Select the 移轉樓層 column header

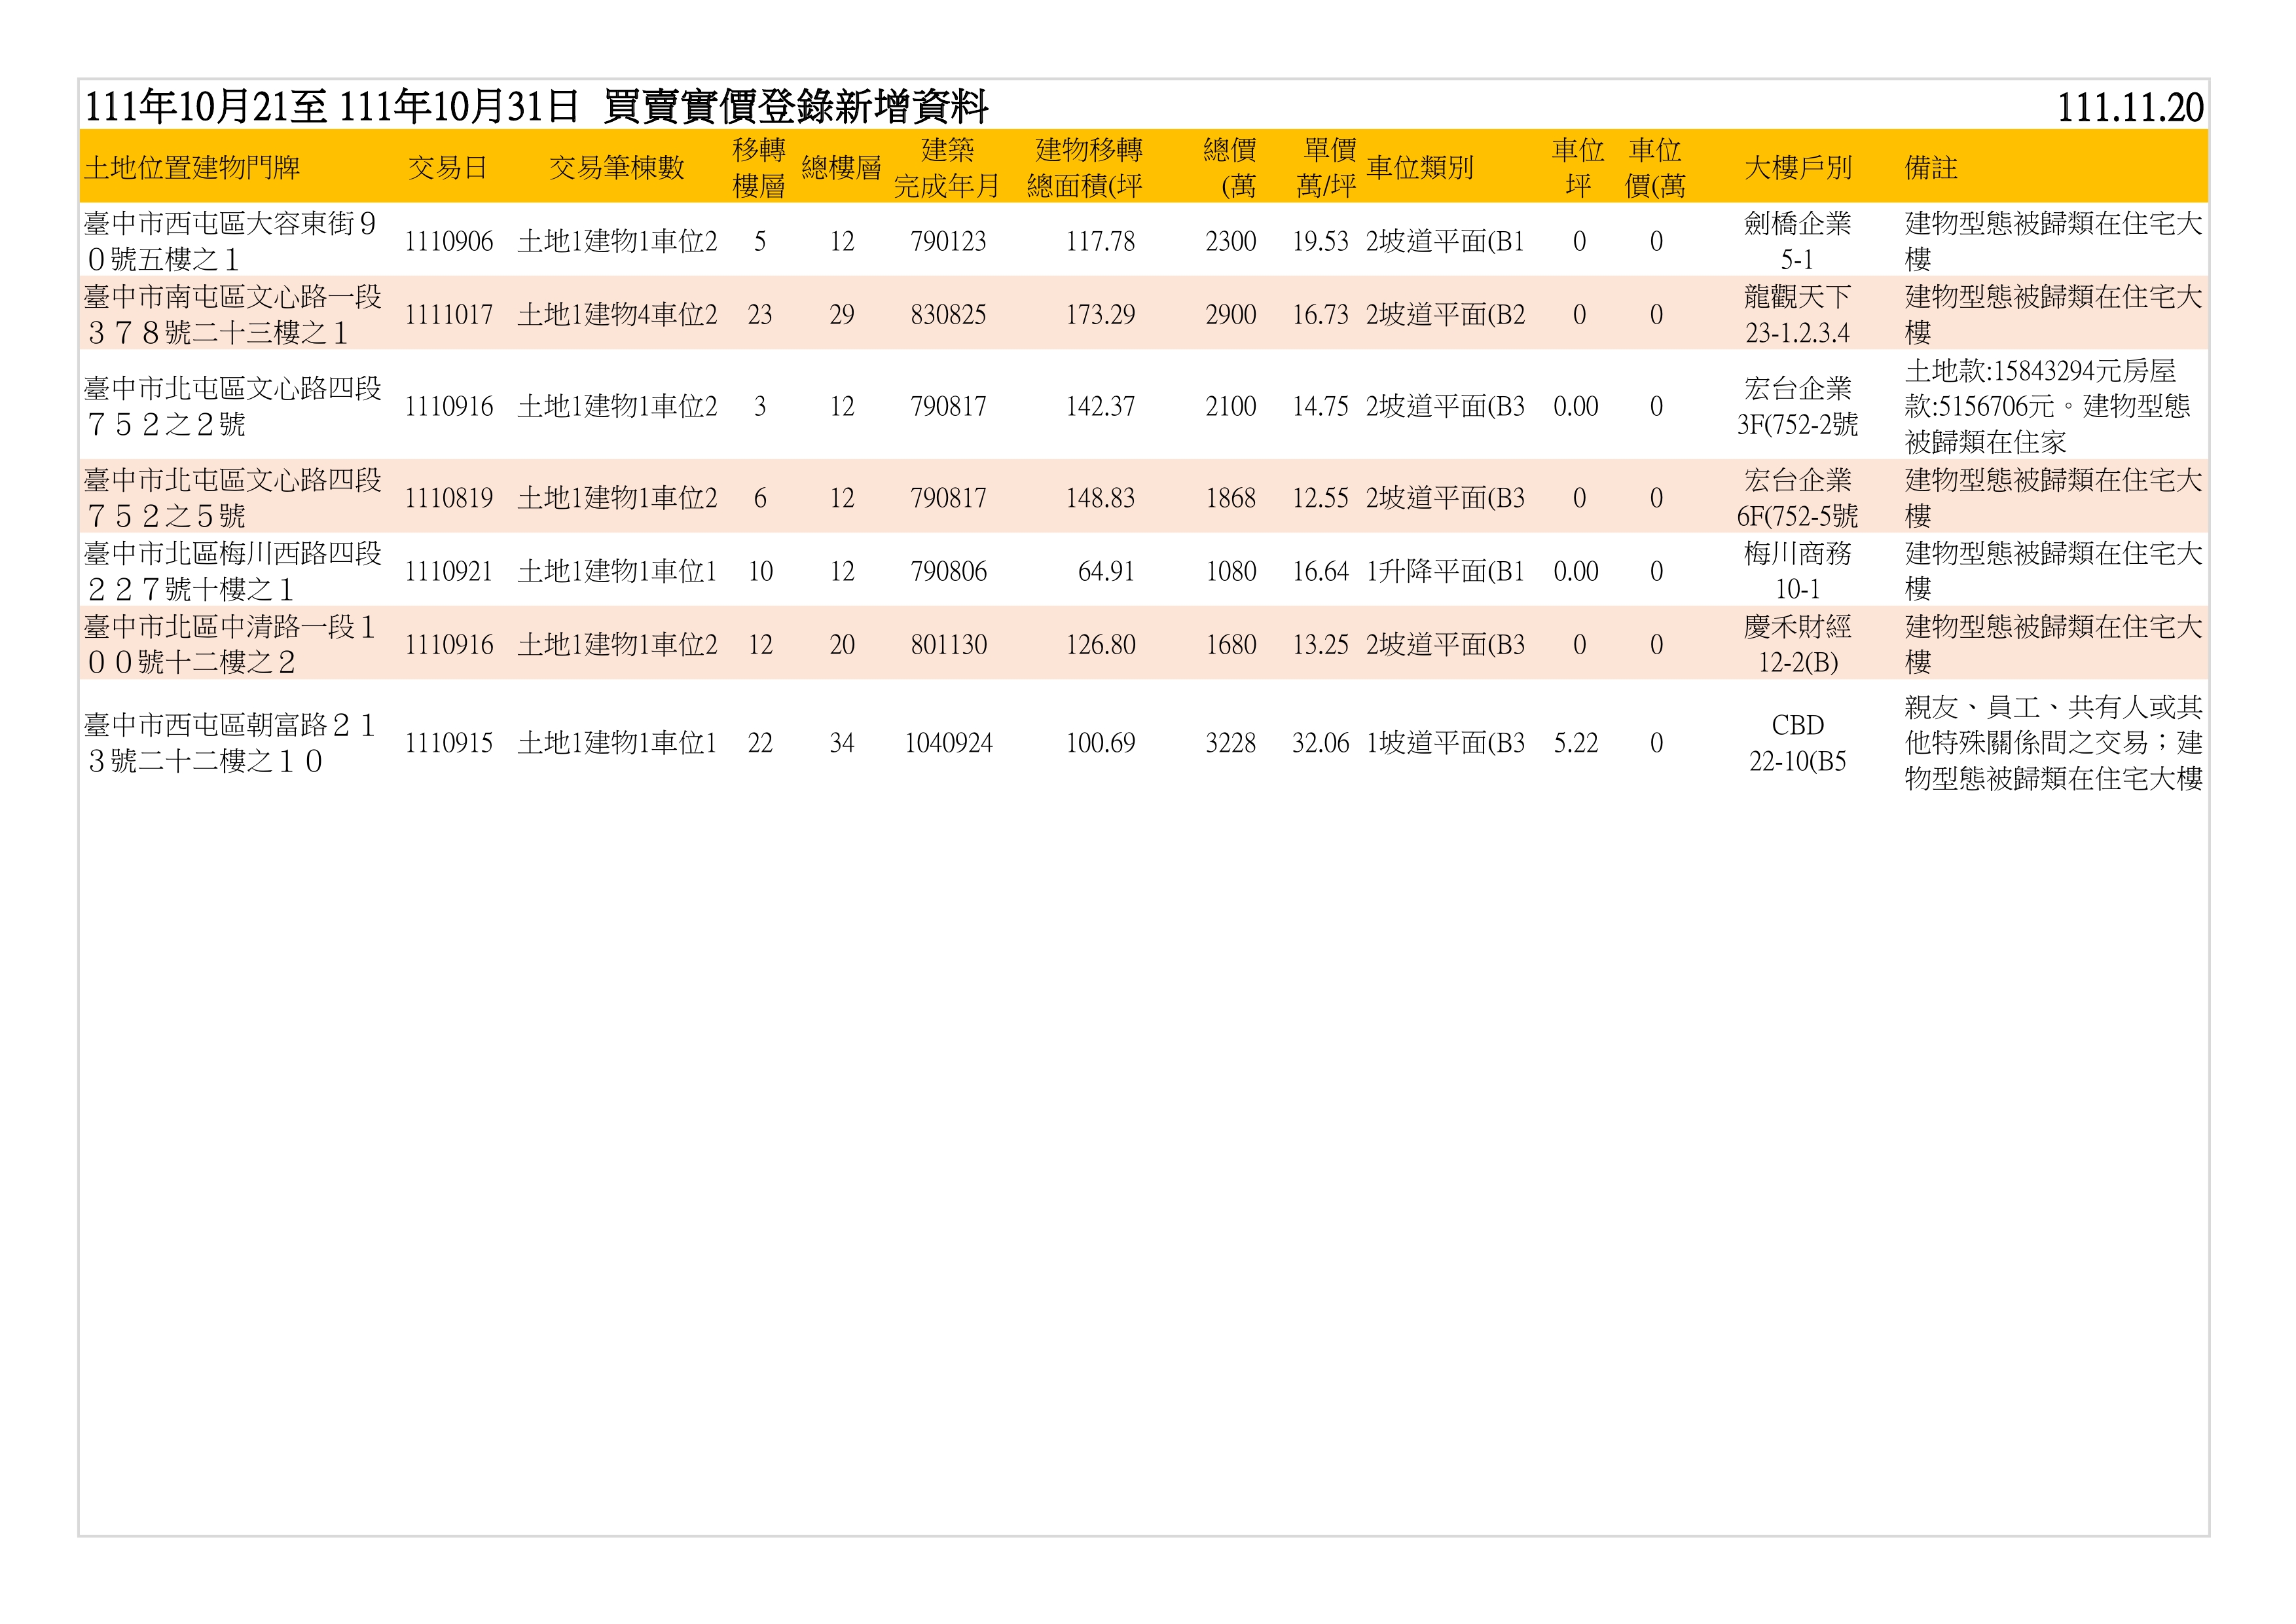point(759,167)
